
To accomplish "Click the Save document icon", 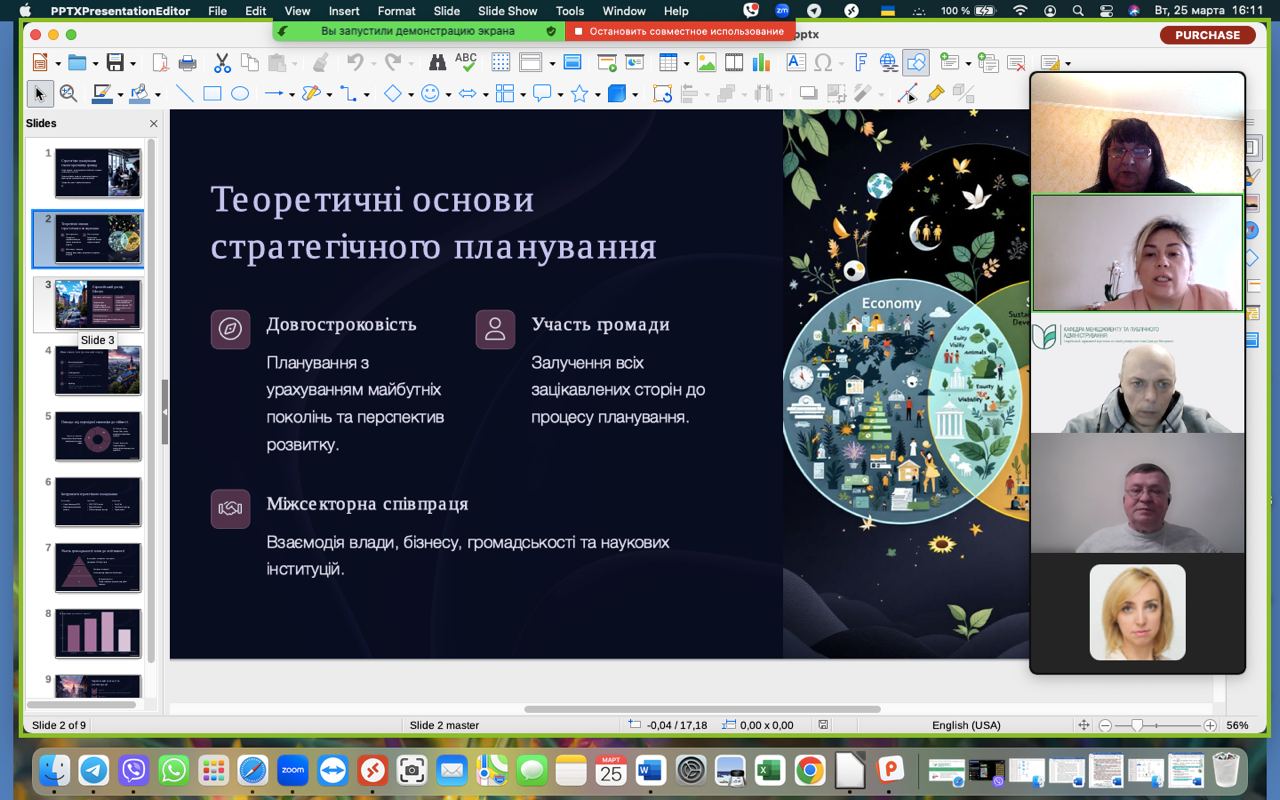I will 115,63.
